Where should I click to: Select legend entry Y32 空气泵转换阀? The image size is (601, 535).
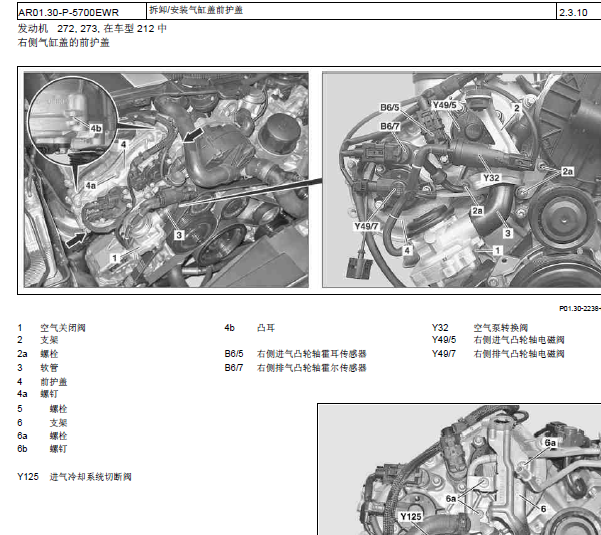click(x=480, y=328)
